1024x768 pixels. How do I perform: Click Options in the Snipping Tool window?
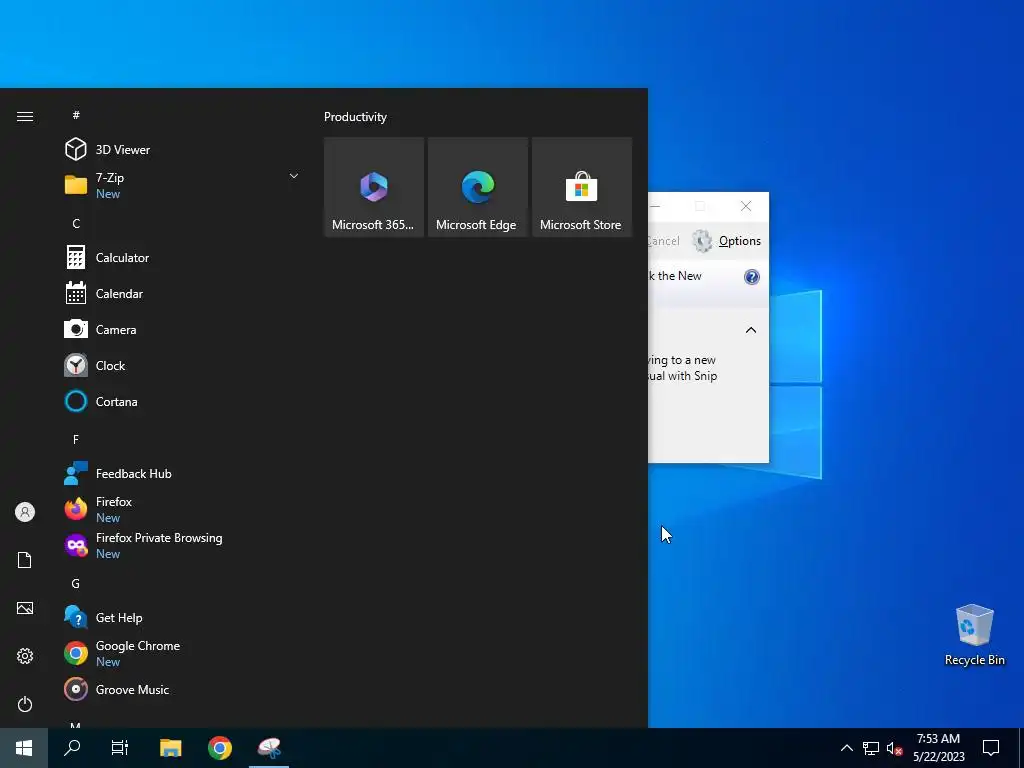coord(726,241)
